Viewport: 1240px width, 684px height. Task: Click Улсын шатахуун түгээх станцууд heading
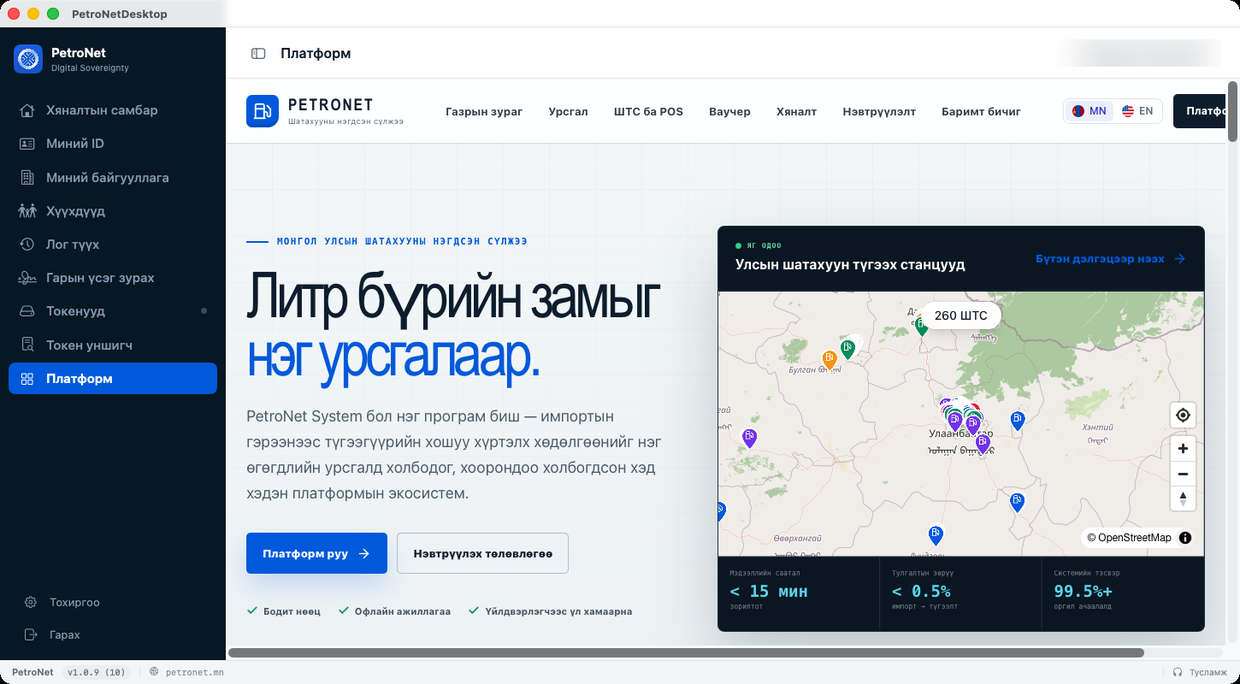[850, 265]
